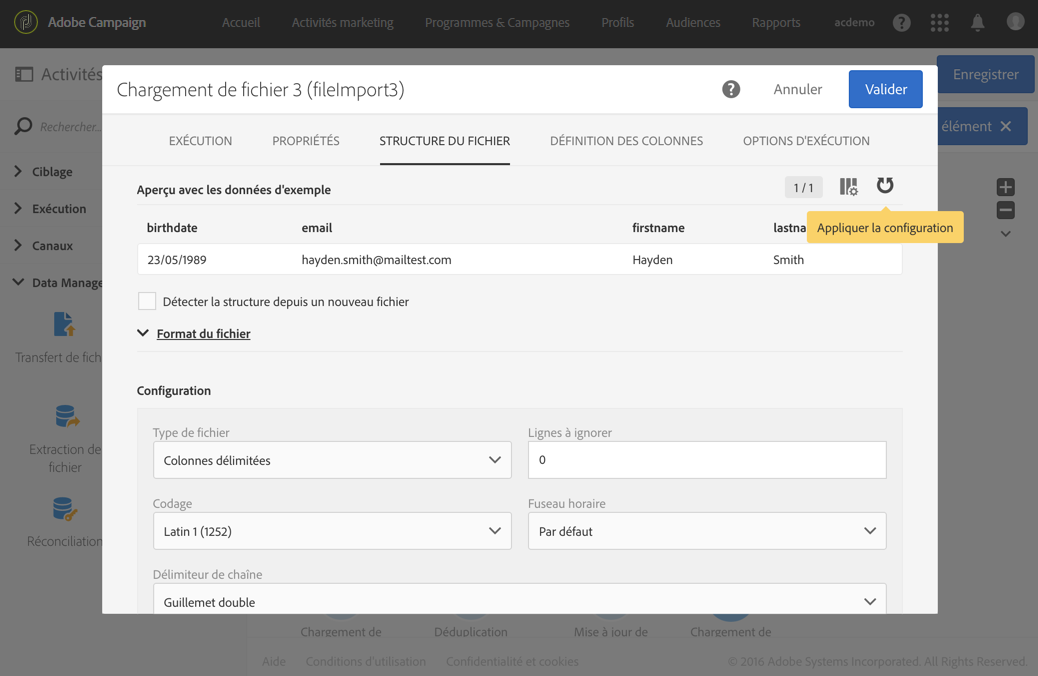Select the Transfert de fichier activity icon
The image size is (1038, 676).
tap(64, 324)
